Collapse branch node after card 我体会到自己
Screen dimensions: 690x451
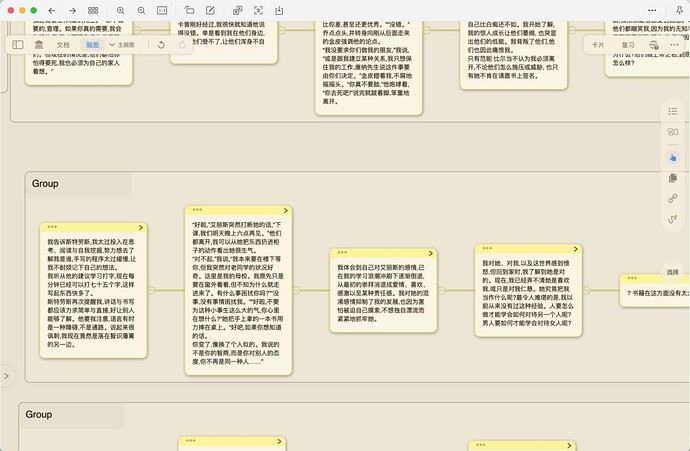tap(442, 290)
